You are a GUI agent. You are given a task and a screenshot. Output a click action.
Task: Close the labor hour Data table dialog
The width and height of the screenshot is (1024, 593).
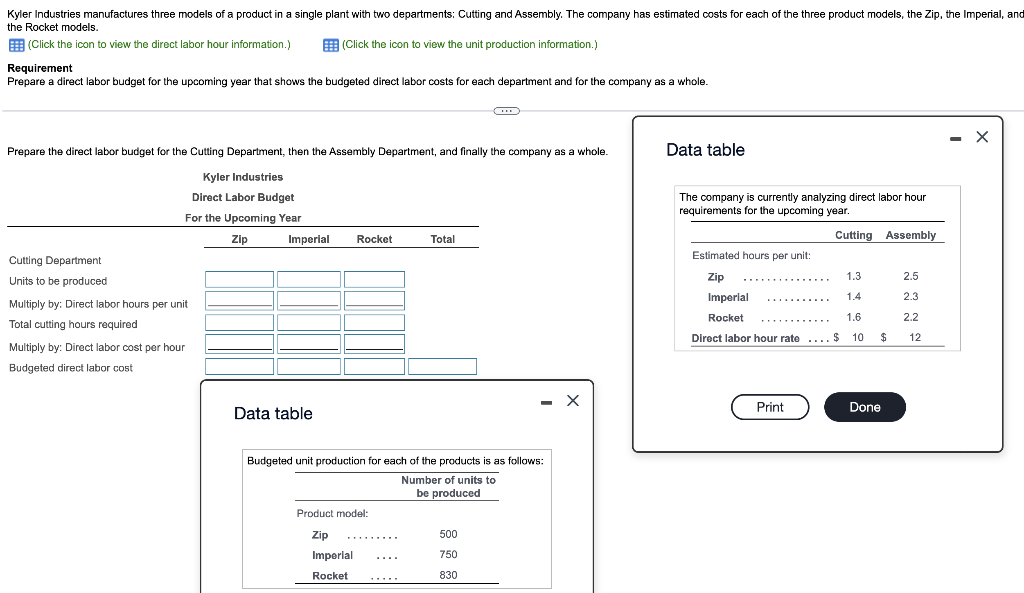pyautogui.click(x=982, y=136)
